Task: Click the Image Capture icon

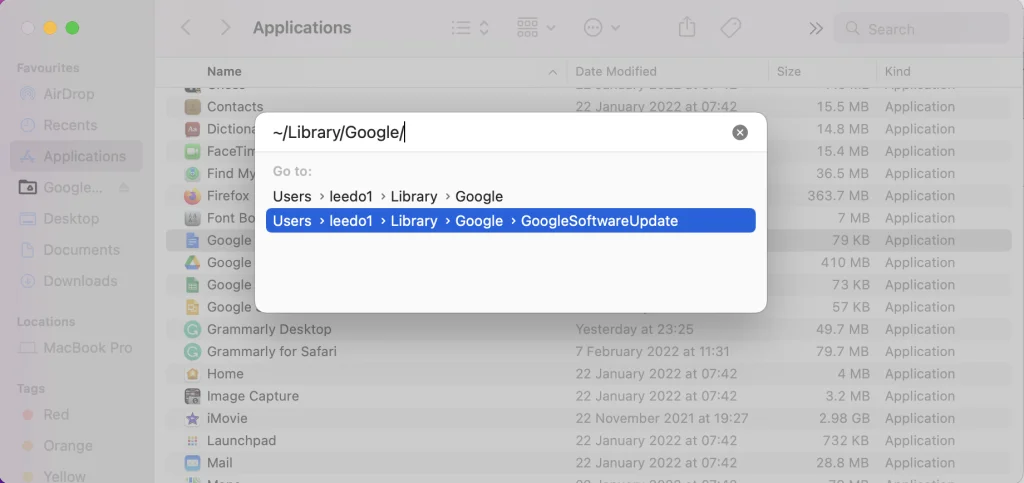Action: pos(192,396)
